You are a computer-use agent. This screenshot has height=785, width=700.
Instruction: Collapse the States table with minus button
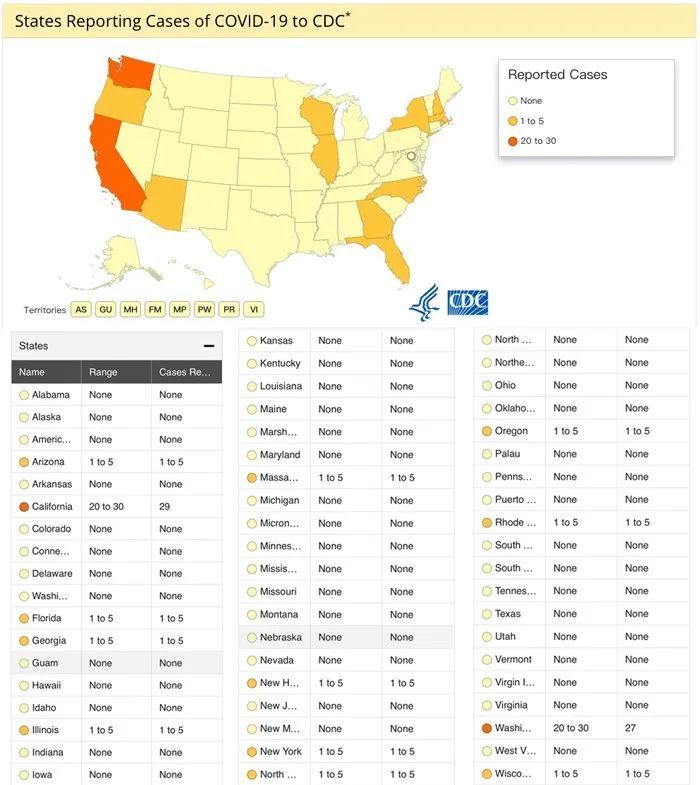(x=209, y=346)
